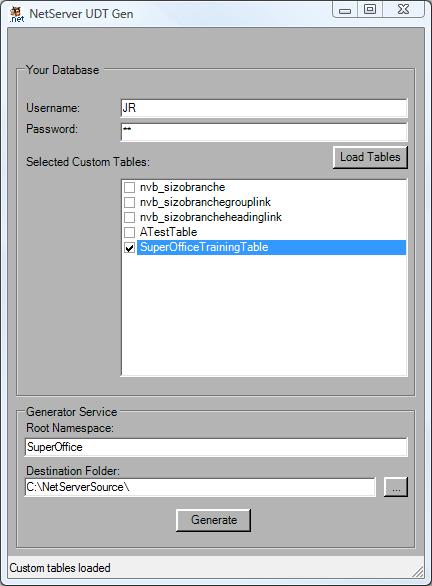Click into the Root Namespace SuperOffice field

tap(216, 447)
